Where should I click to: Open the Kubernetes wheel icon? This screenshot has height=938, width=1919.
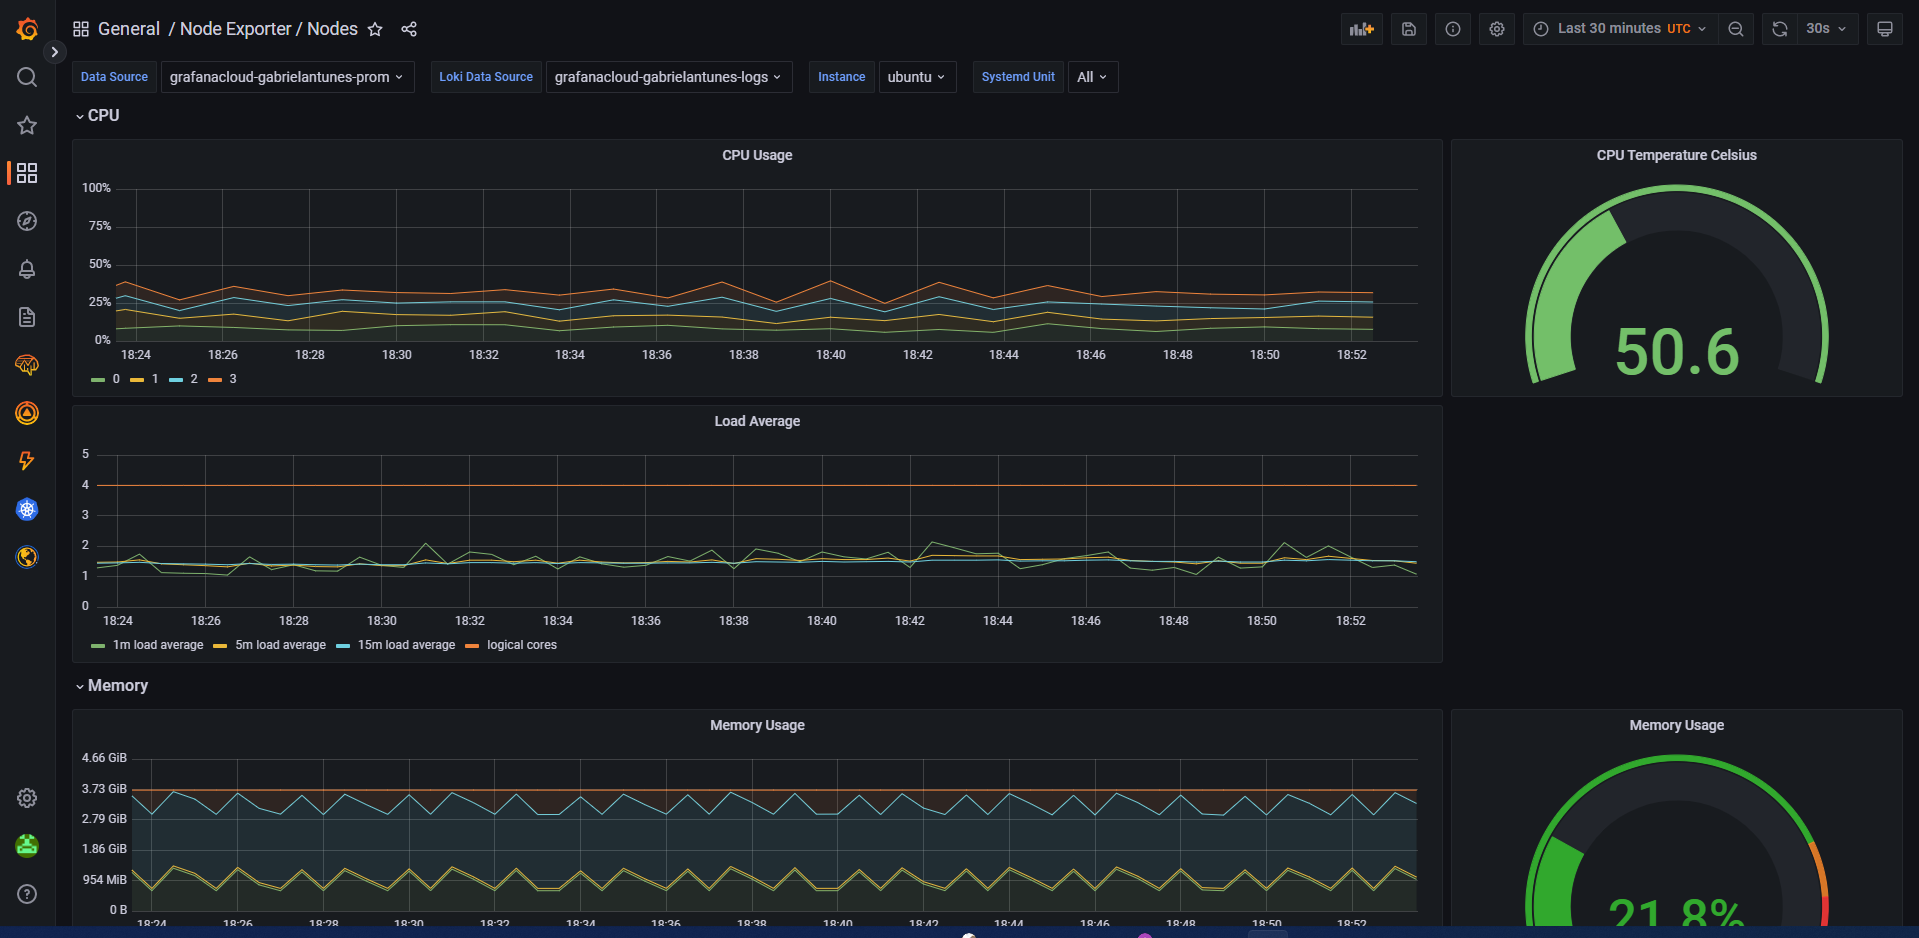pos(27,509)
